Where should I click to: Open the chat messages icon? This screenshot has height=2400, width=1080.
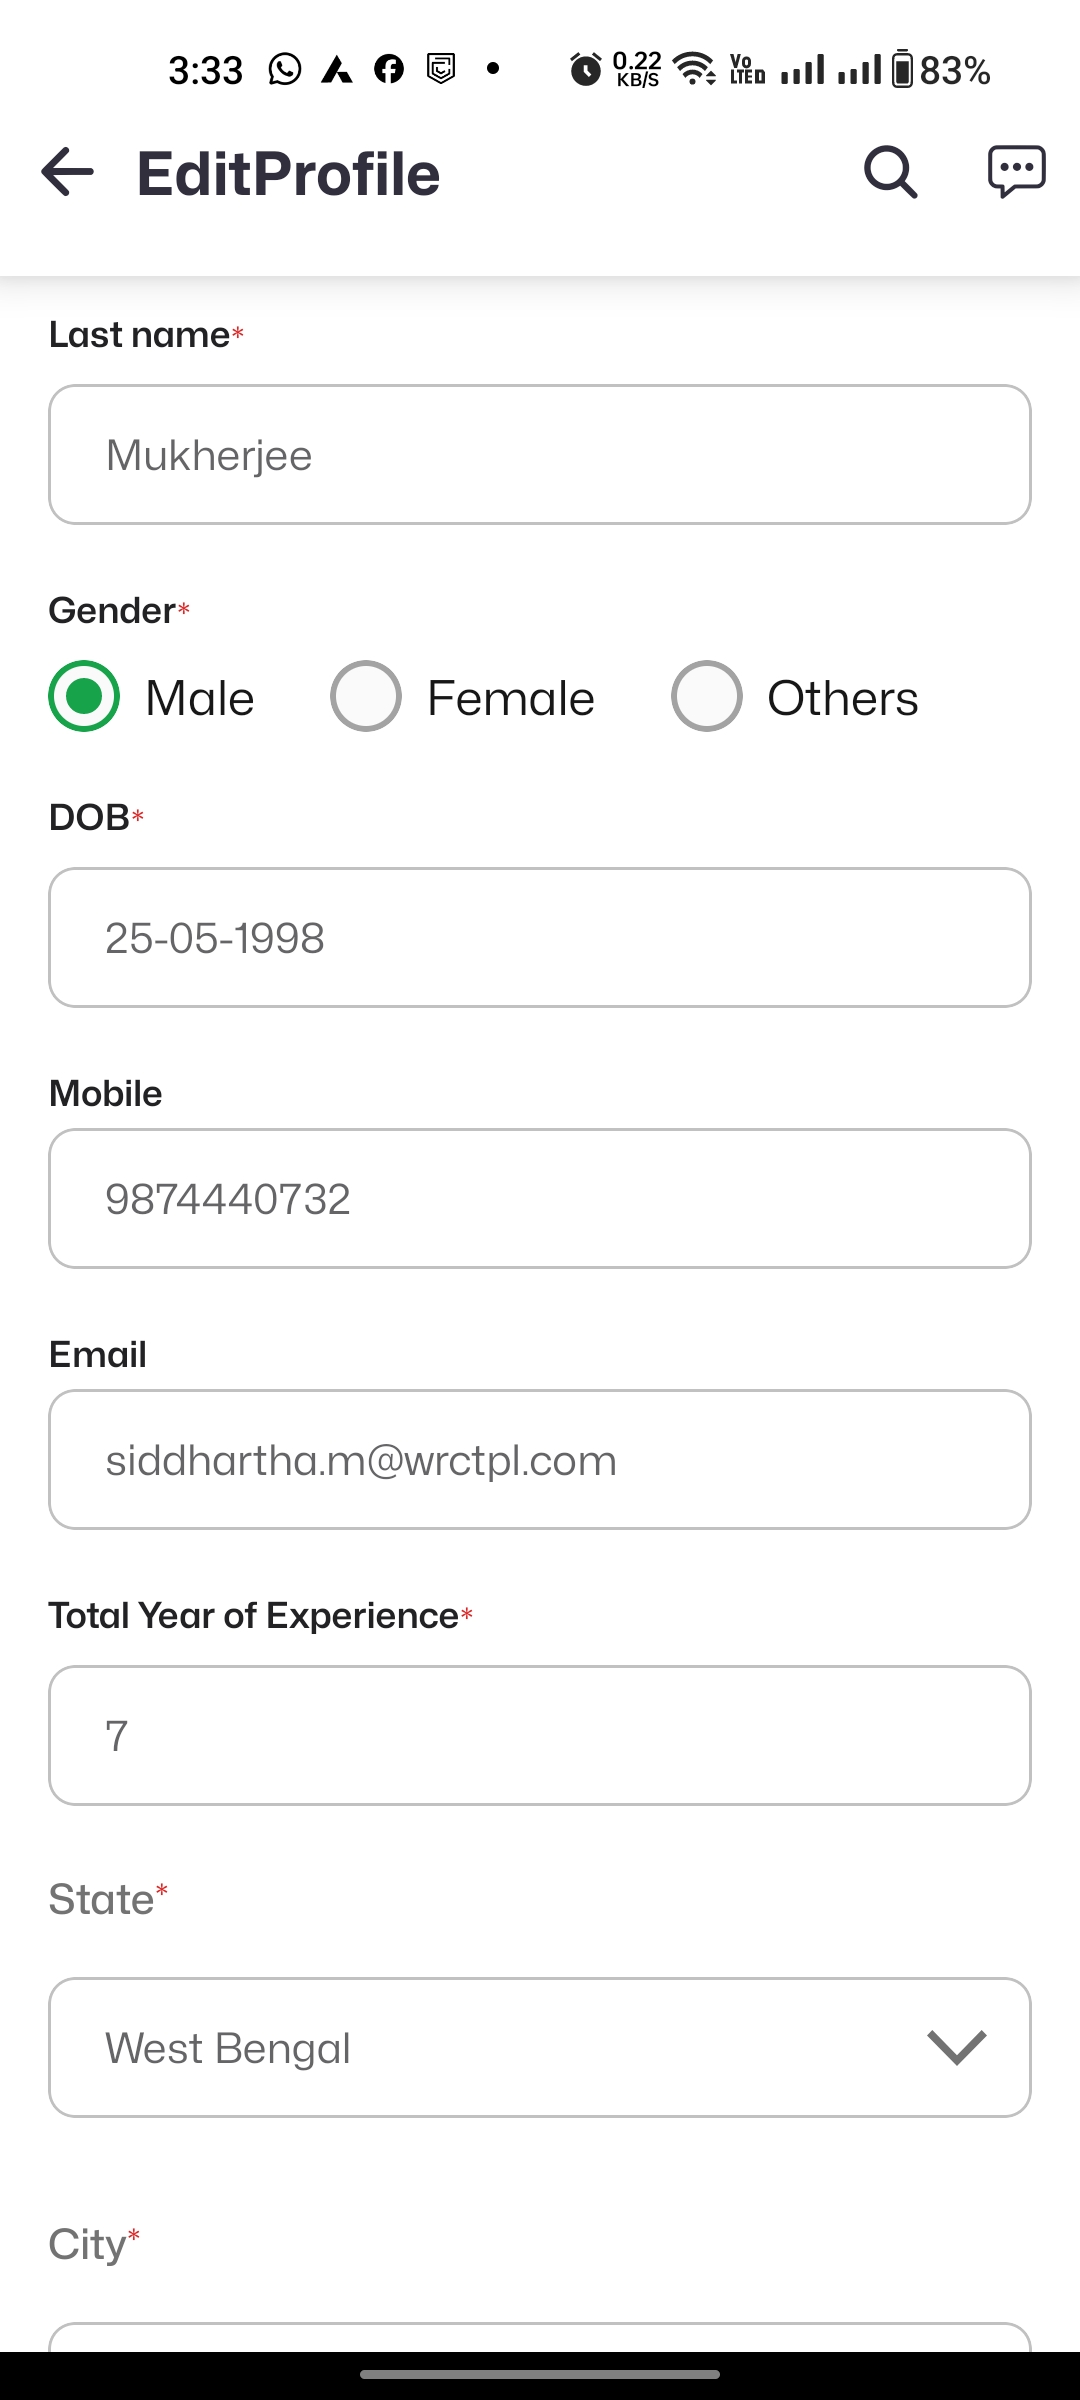[x=1016, y=172]
